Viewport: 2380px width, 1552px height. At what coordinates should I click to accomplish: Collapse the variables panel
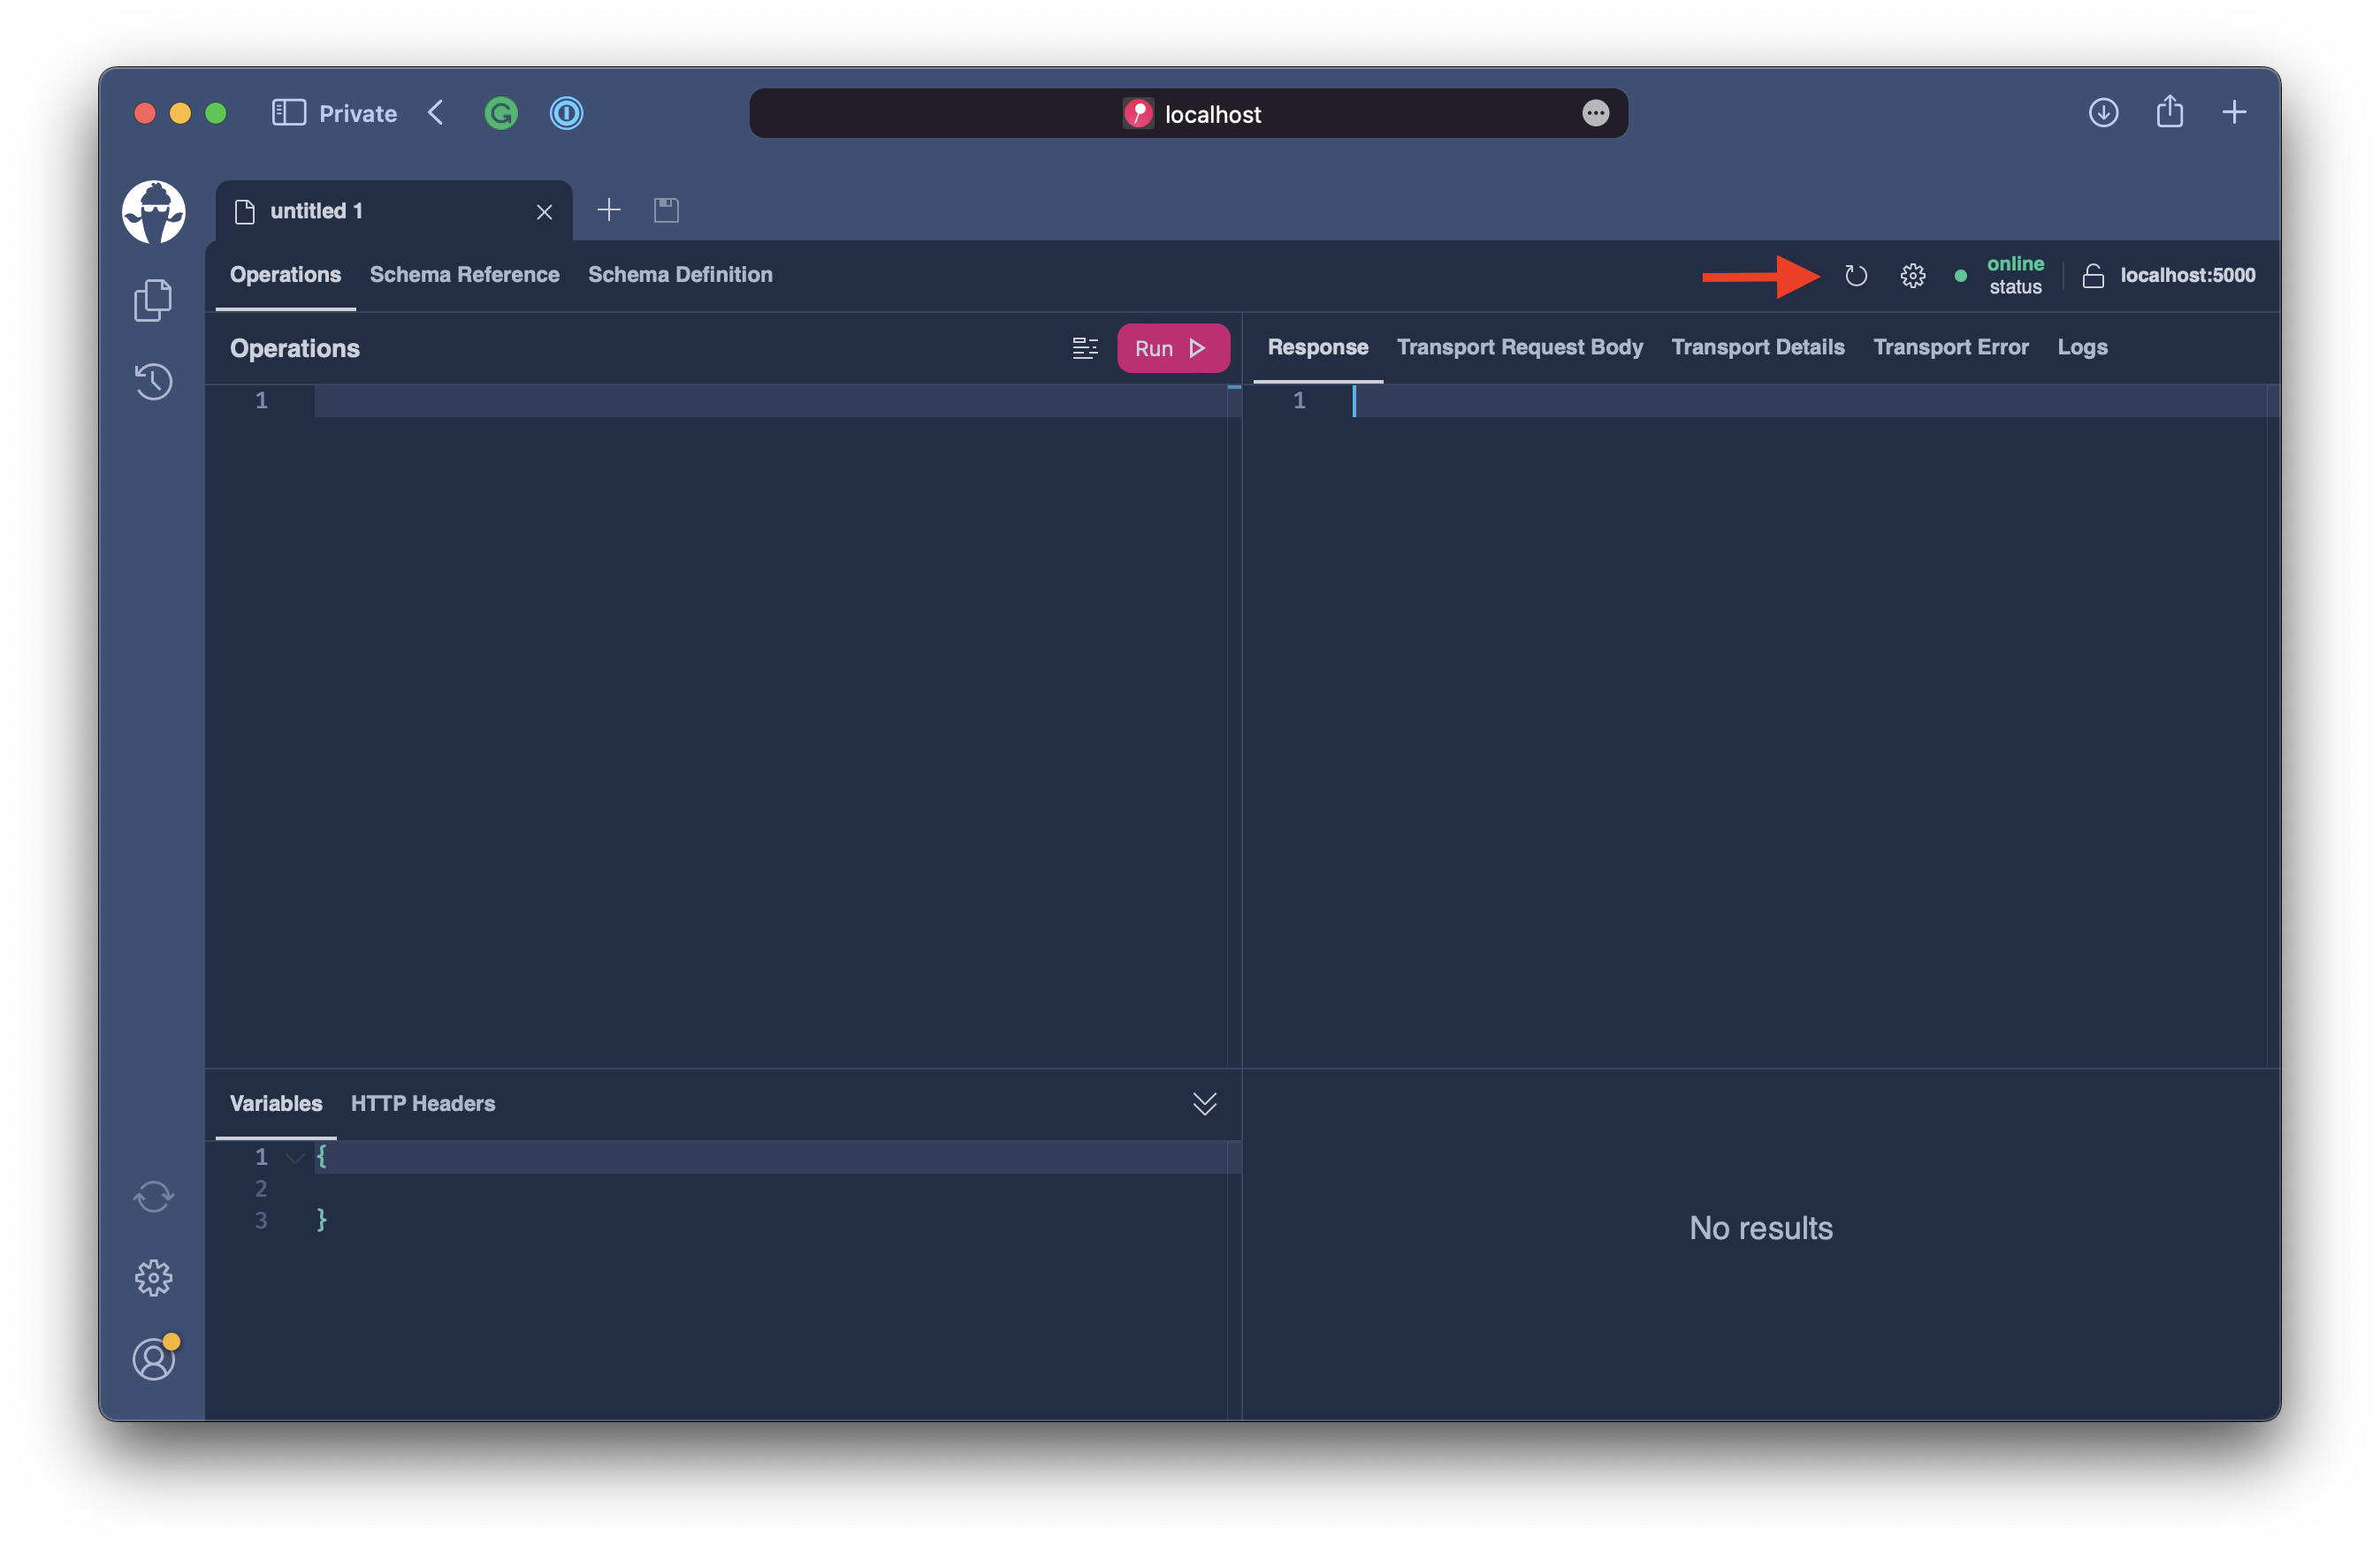click(1204, 1103)
